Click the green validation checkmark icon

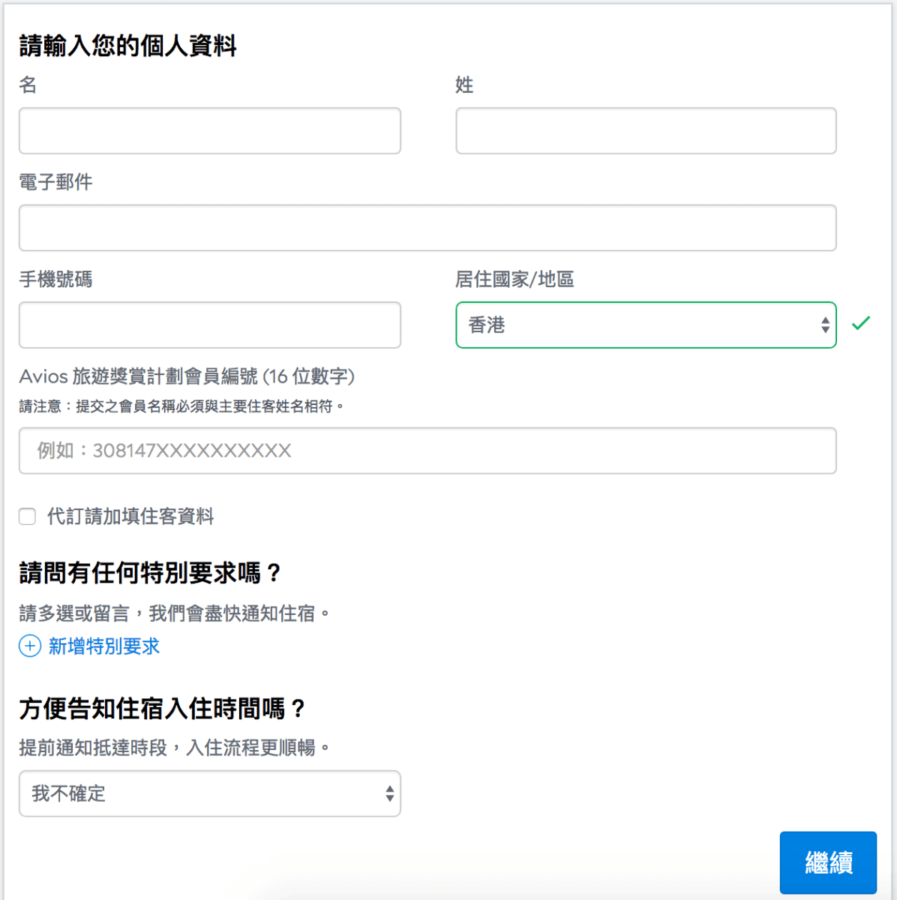(861, 324)
